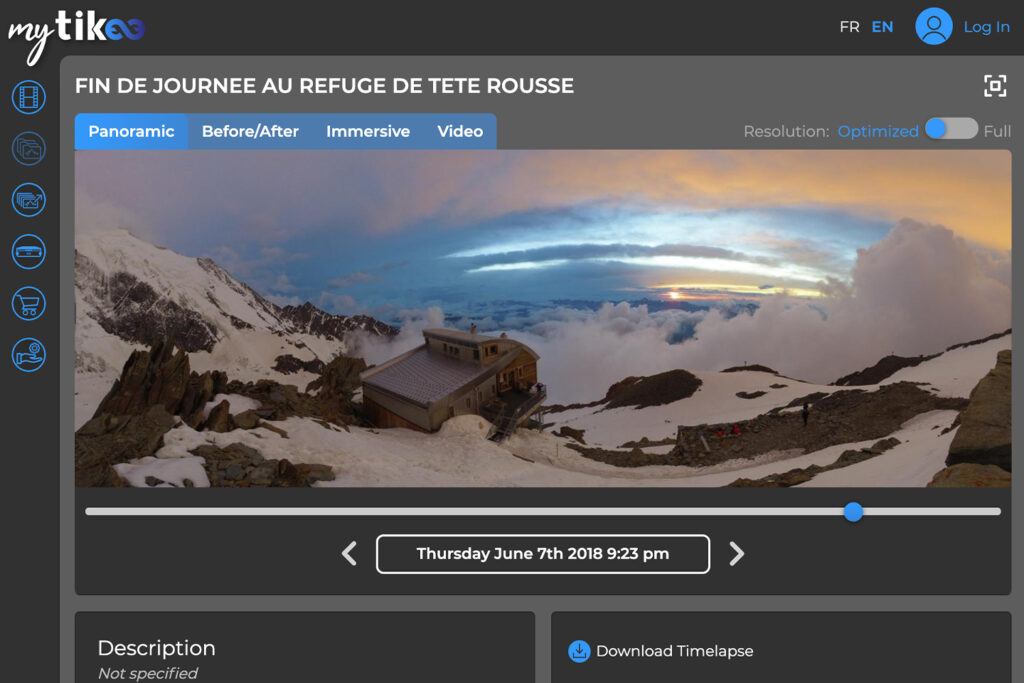Switch to the Video tab
Viewport: 1024px width, 683px height.
[x=460, y=131]
